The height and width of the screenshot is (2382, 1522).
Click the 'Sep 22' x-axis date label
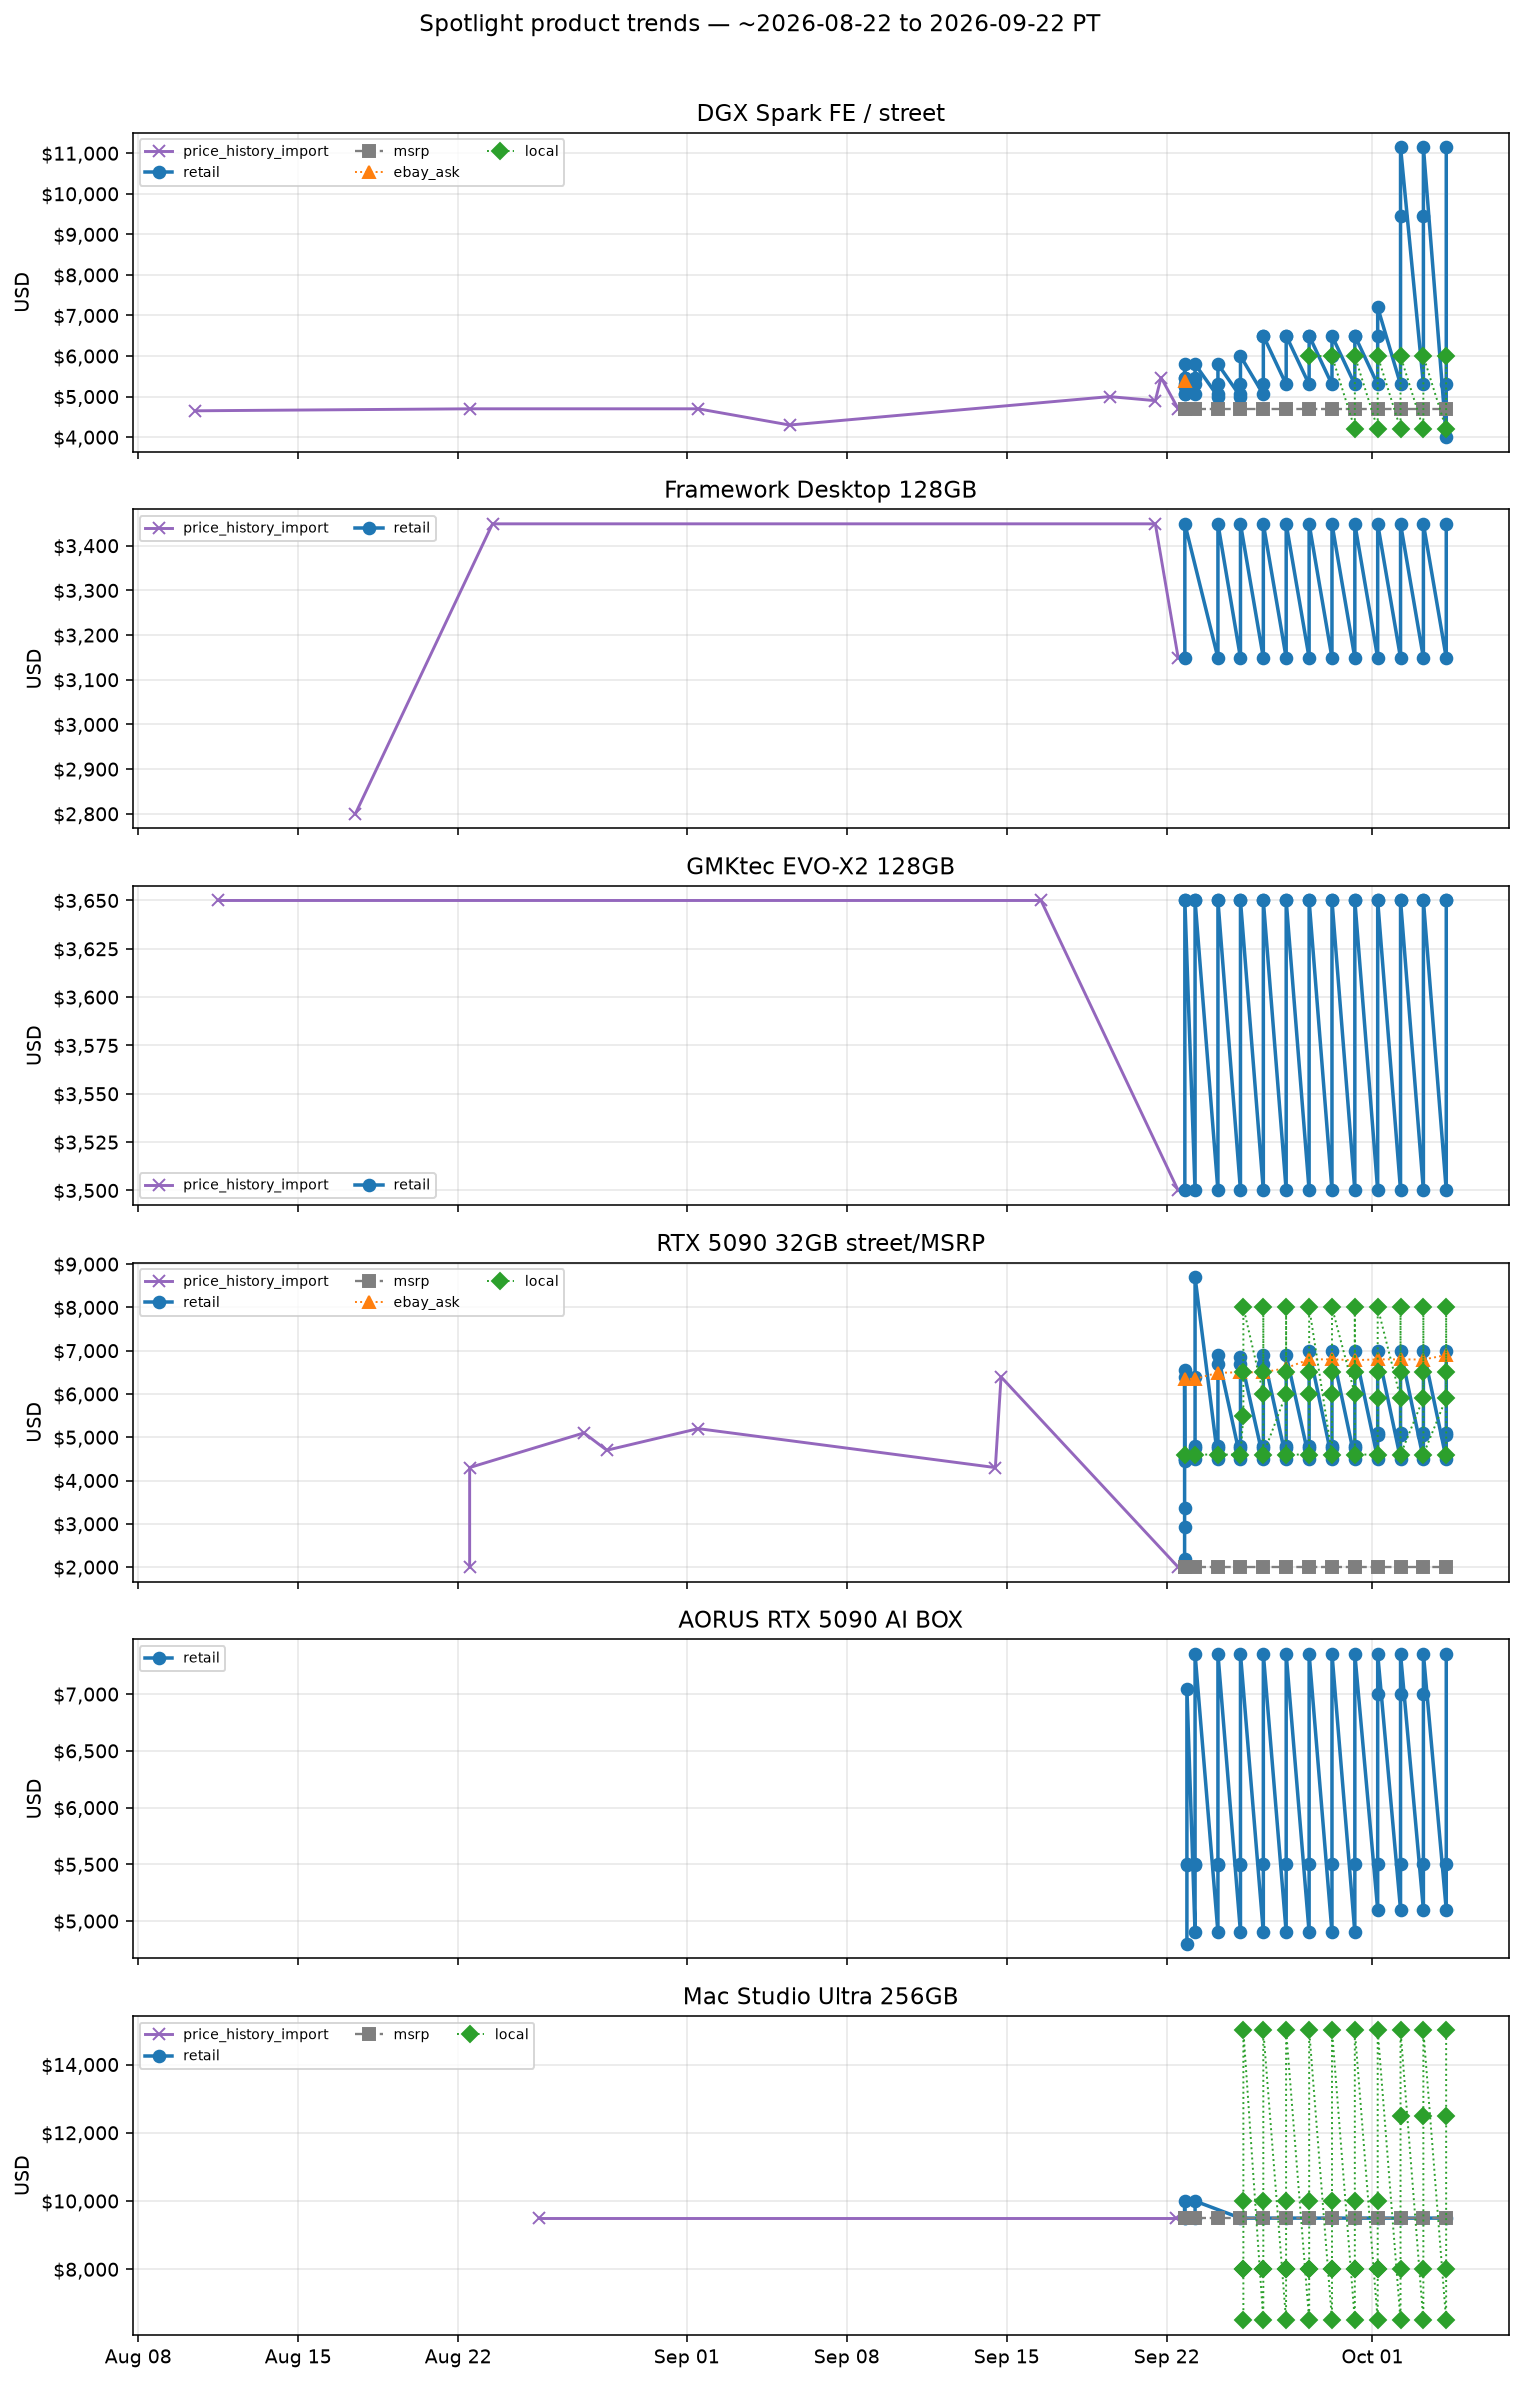1166,2357
